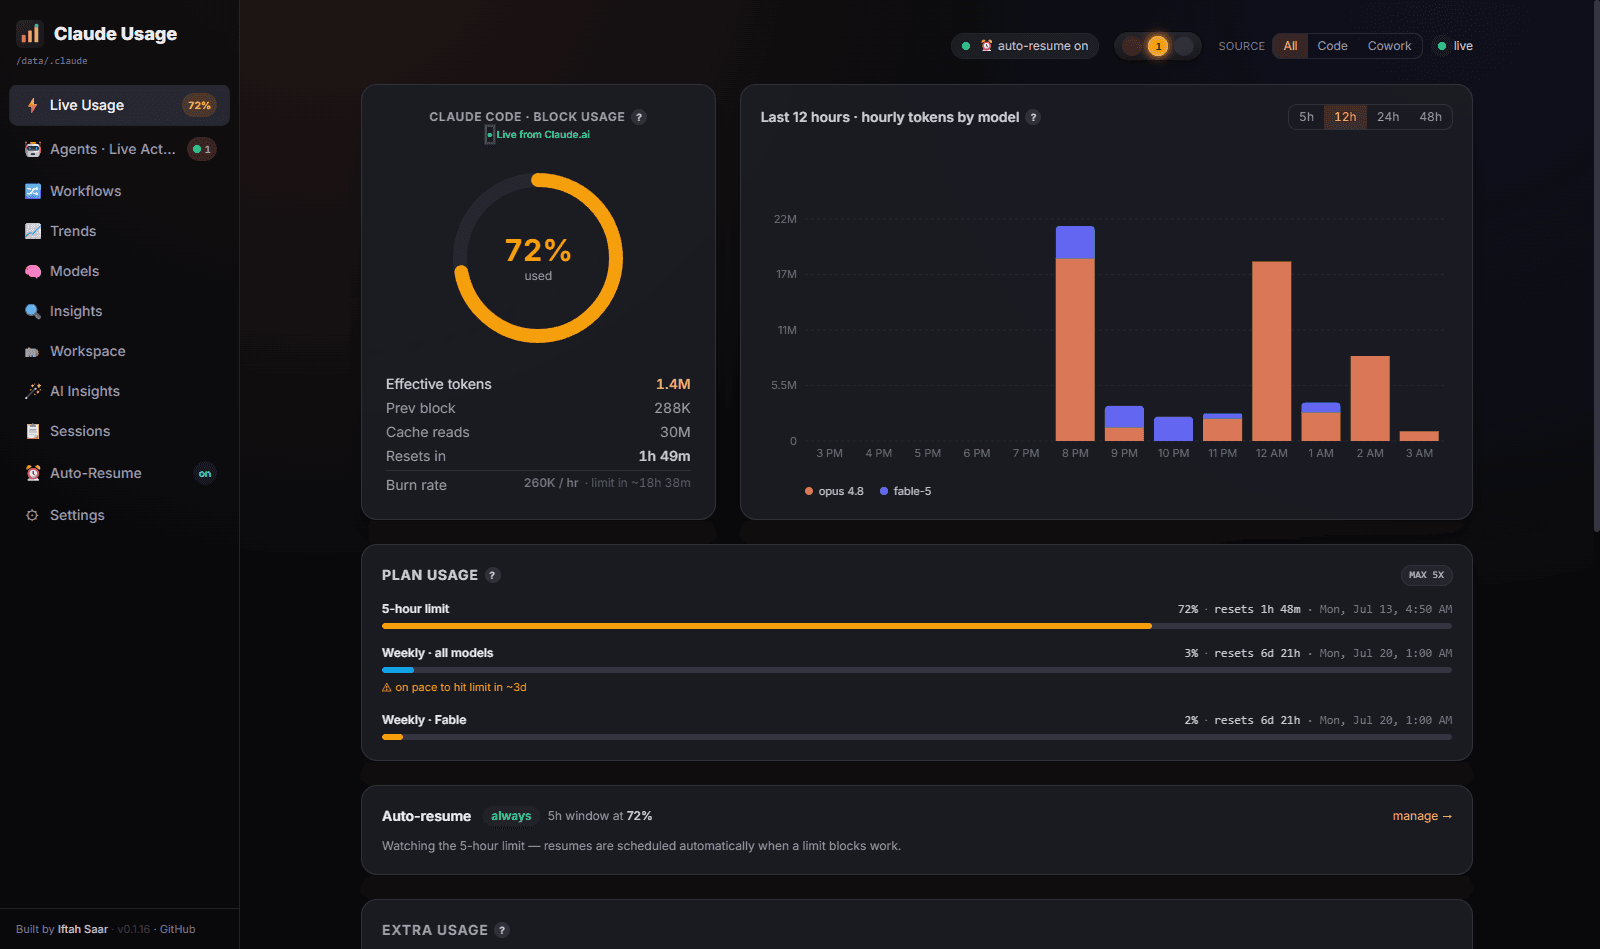Click the MAX 5X plan badge
The image size is (1600, 949).
pyautogui.click(x=1426, y=575)
